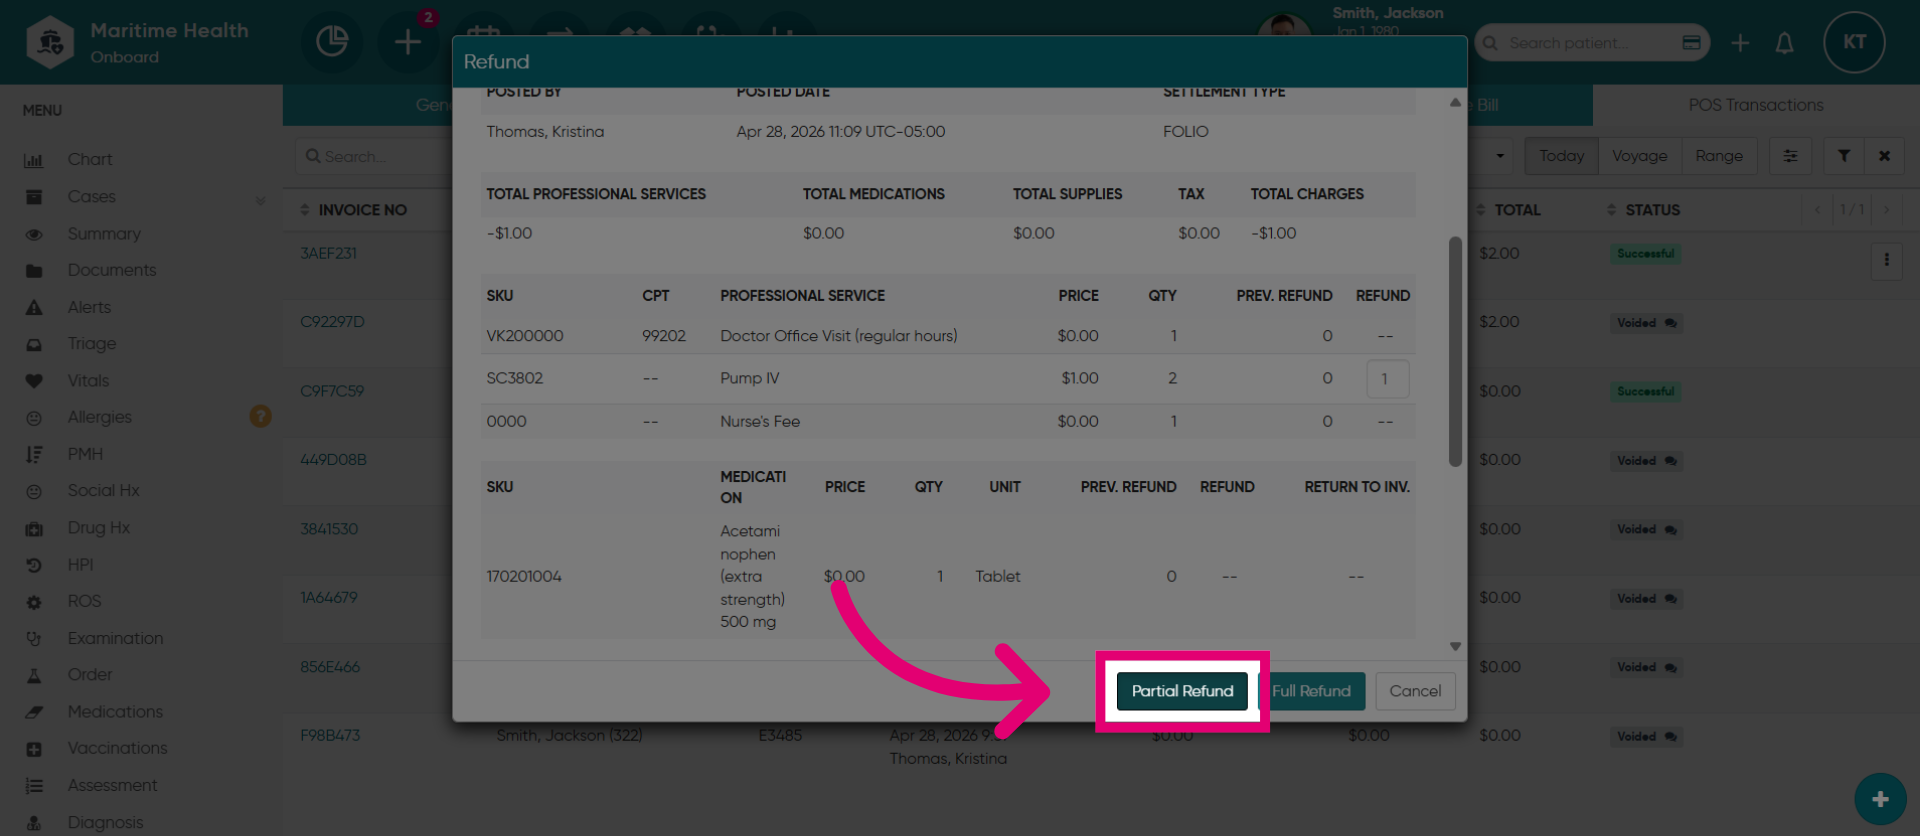The height and width of the screenshot is (836, 1920).
Task: Click the Partial Refund button
Action: coord(1182,691)
